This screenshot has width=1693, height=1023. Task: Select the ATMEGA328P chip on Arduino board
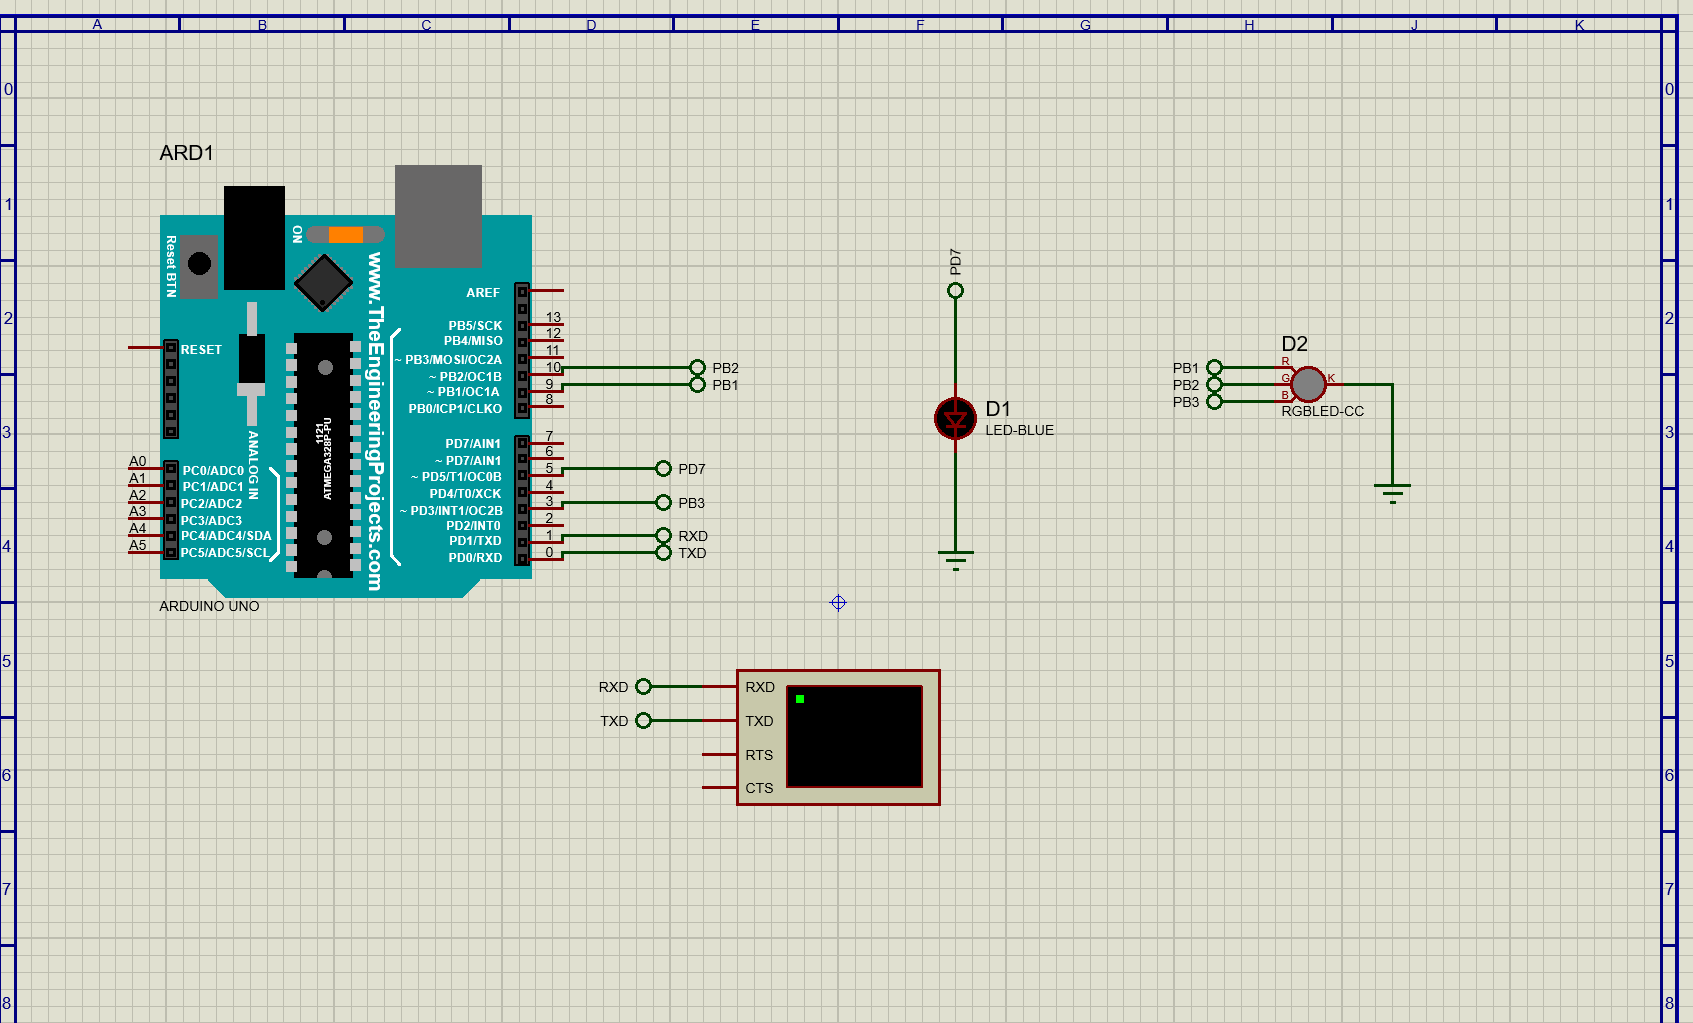click(323, 455)
